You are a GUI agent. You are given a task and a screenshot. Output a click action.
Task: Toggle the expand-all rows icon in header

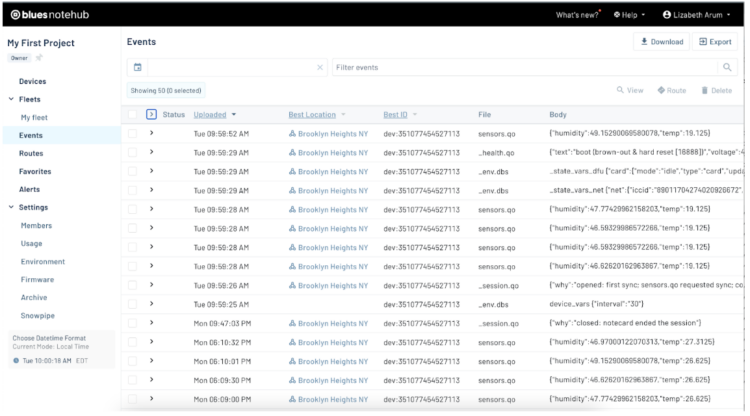[x=151, y=114]
